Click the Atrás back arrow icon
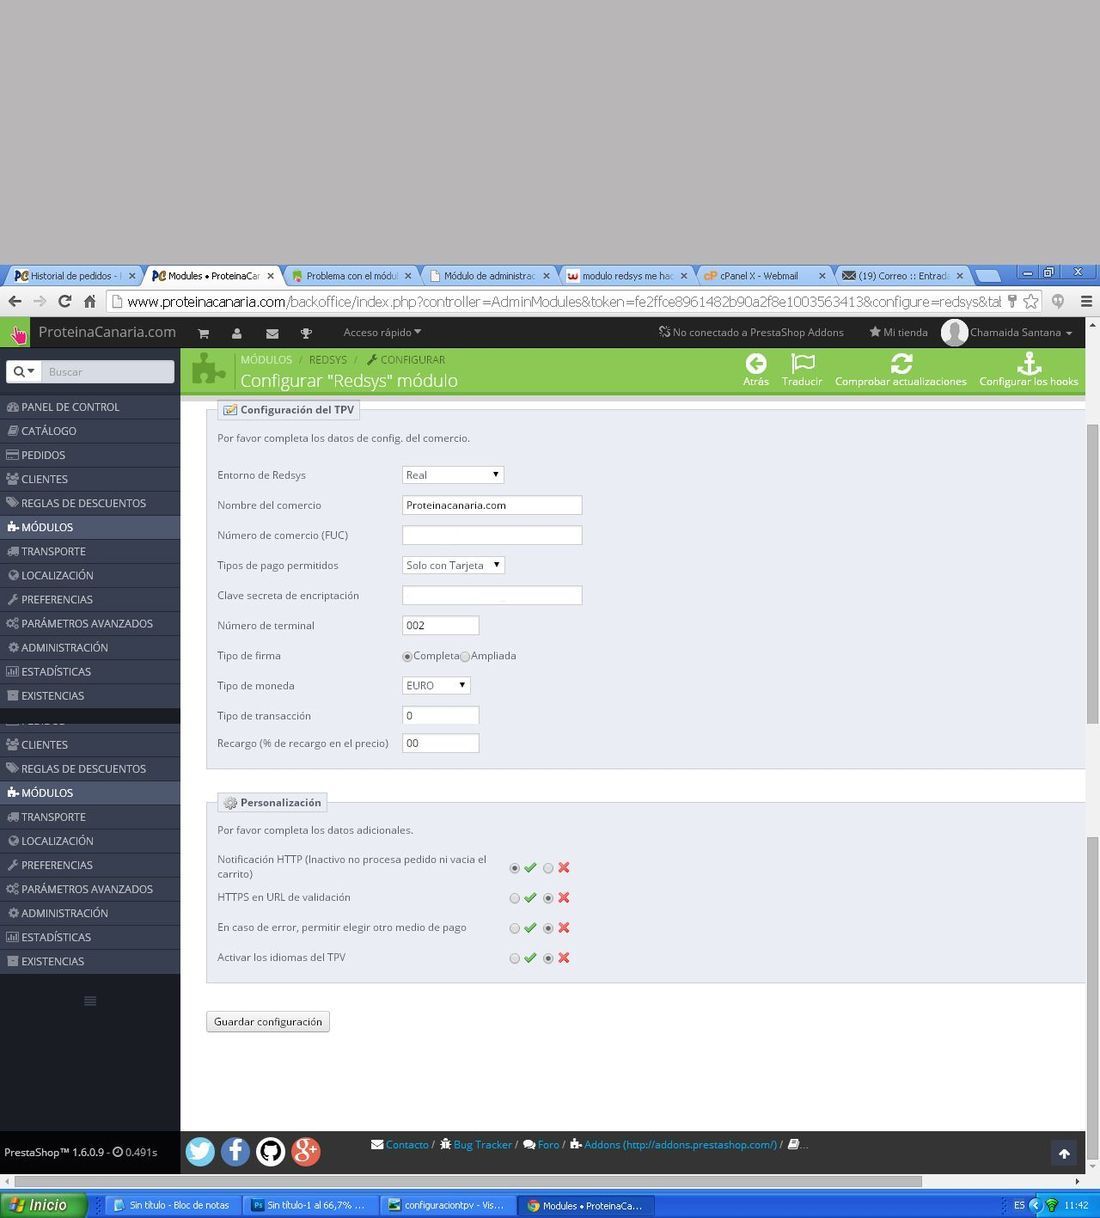The height and width of the screenshot is (1218, 1100). 756,364
